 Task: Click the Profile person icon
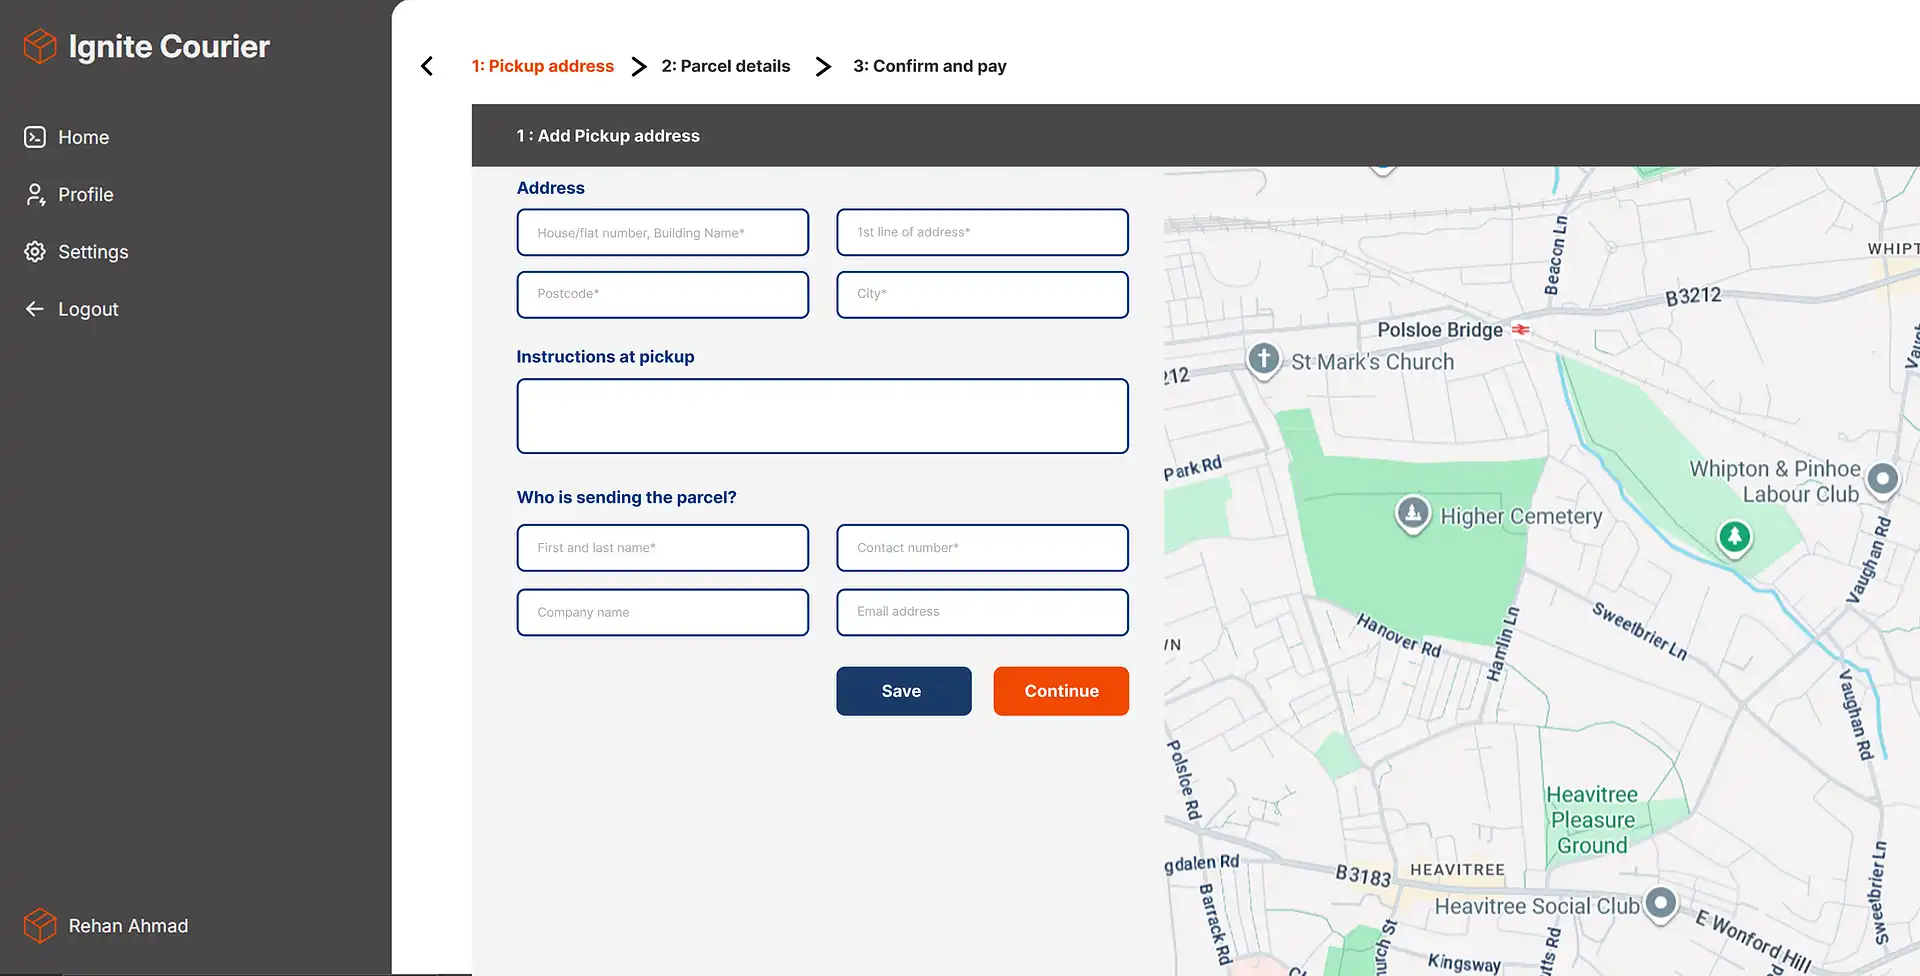coord(35,194)
